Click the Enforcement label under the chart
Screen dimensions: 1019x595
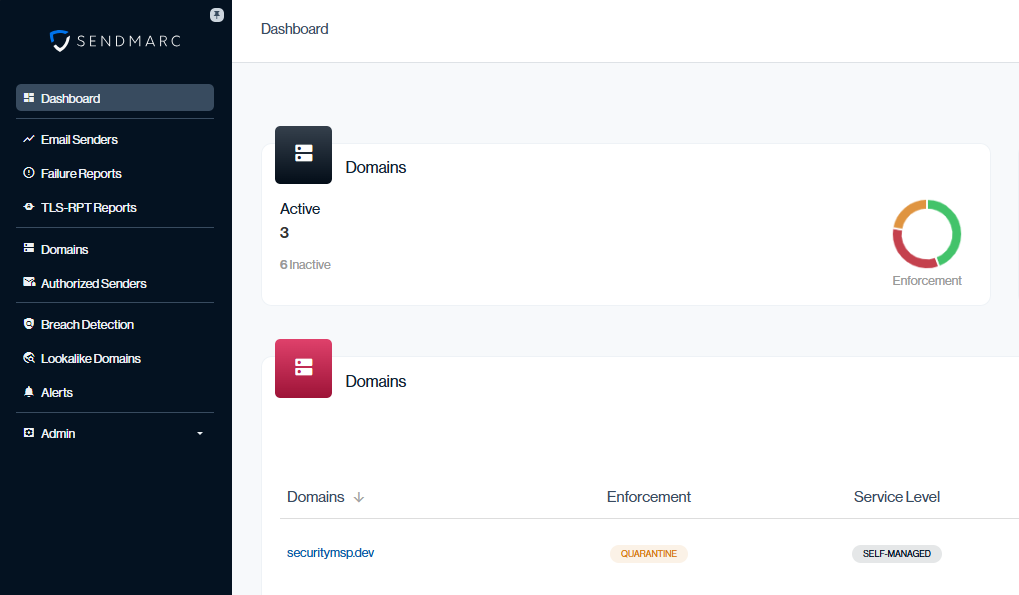point(927,281)
